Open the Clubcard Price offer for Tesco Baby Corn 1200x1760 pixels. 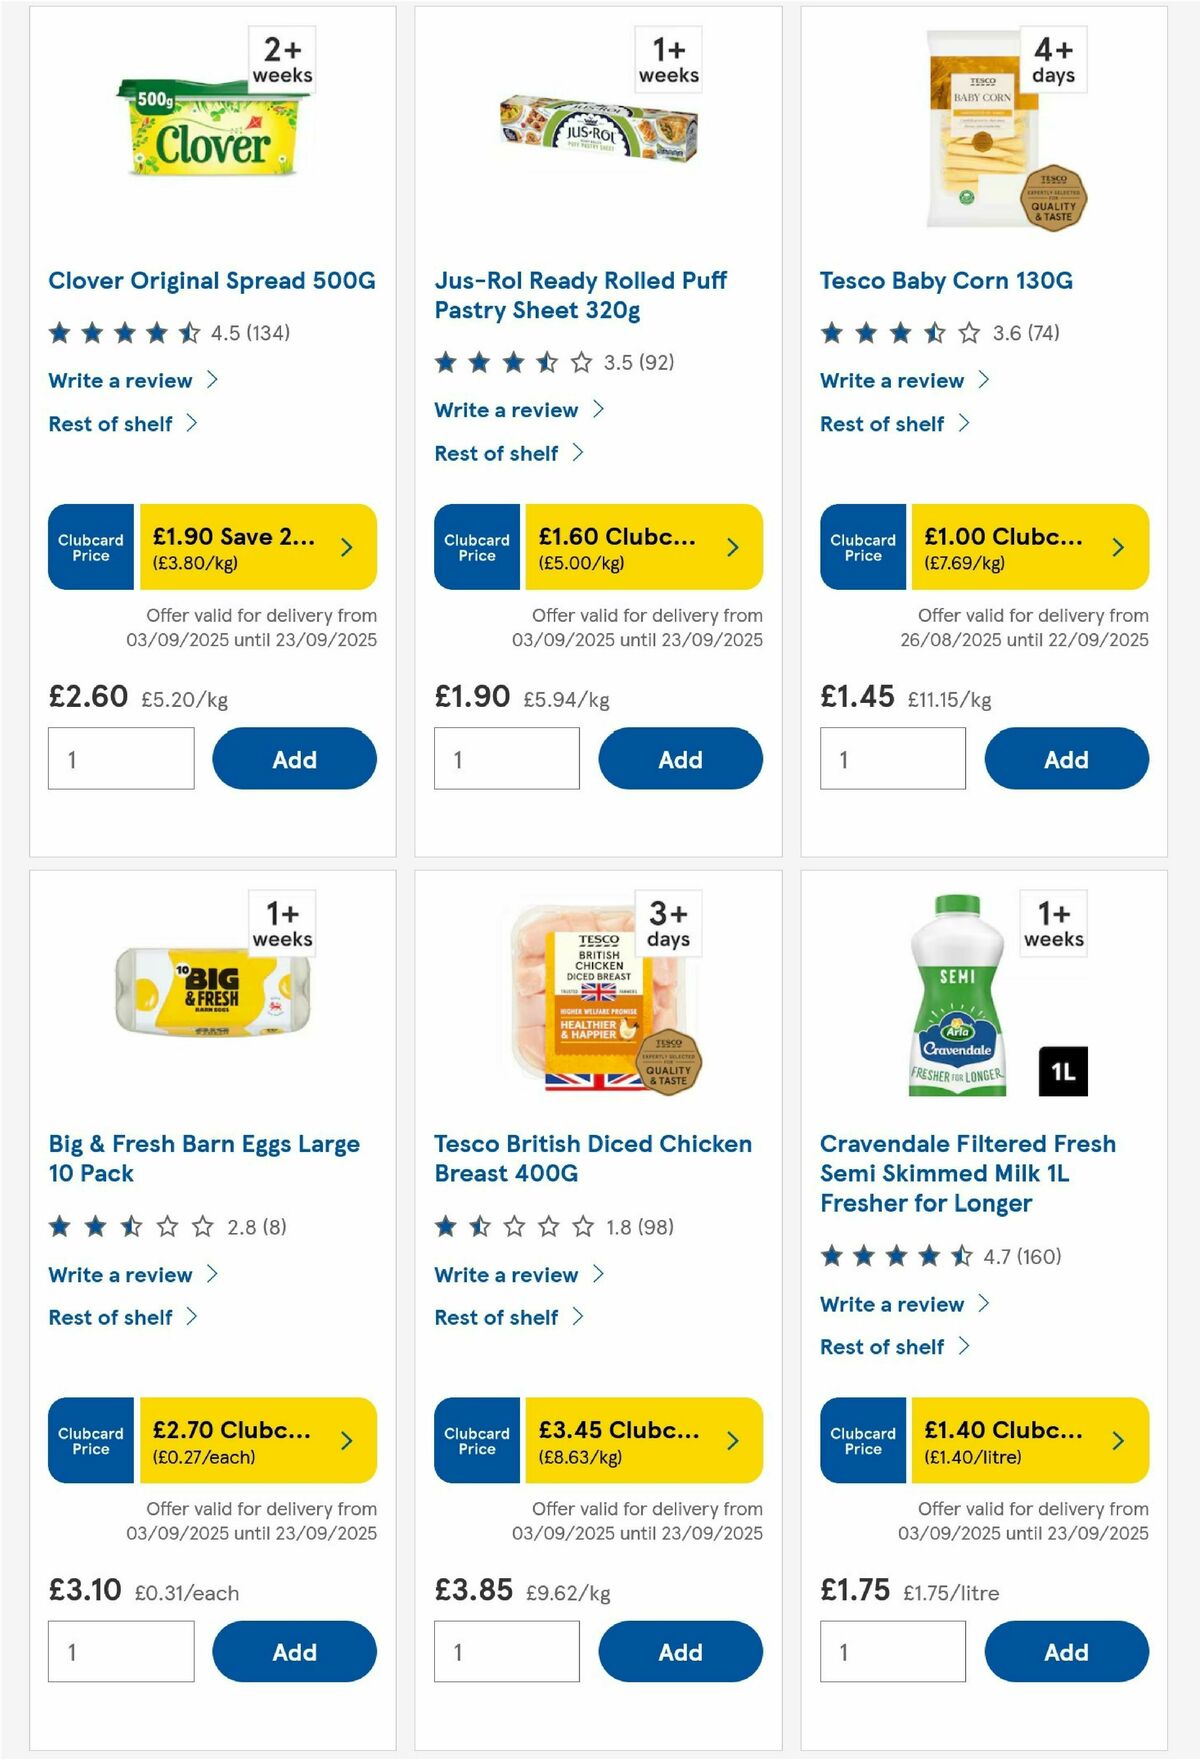pos(985,547)
